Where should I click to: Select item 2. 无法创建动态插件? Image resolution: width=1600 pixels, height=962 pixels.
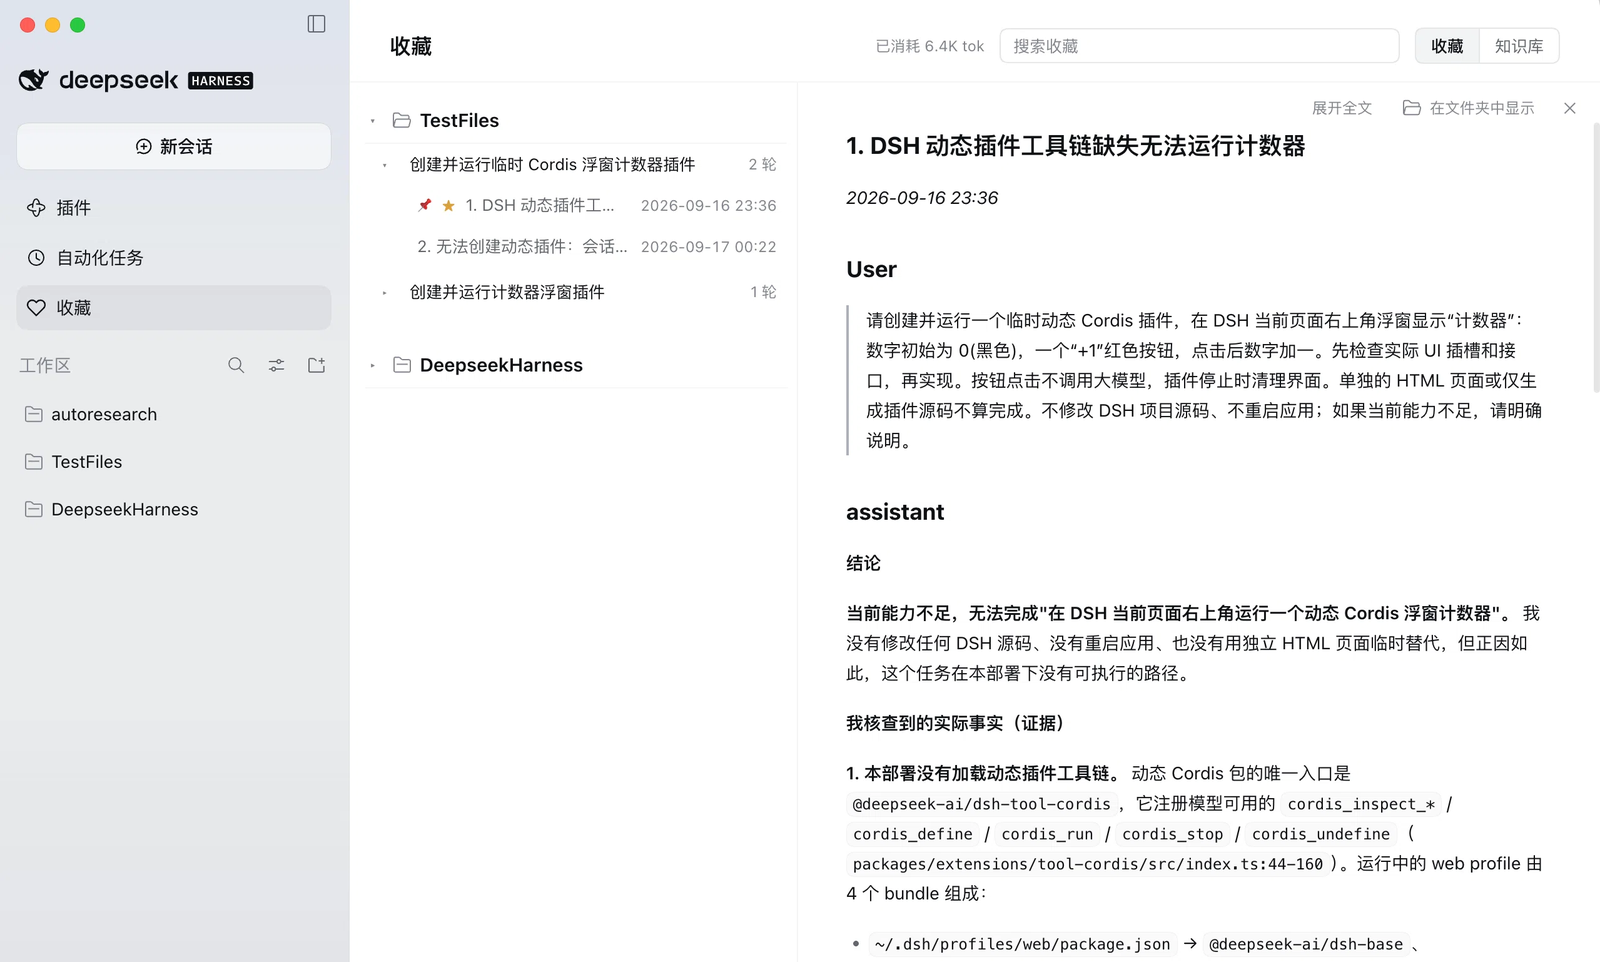[x=596, y=246]
